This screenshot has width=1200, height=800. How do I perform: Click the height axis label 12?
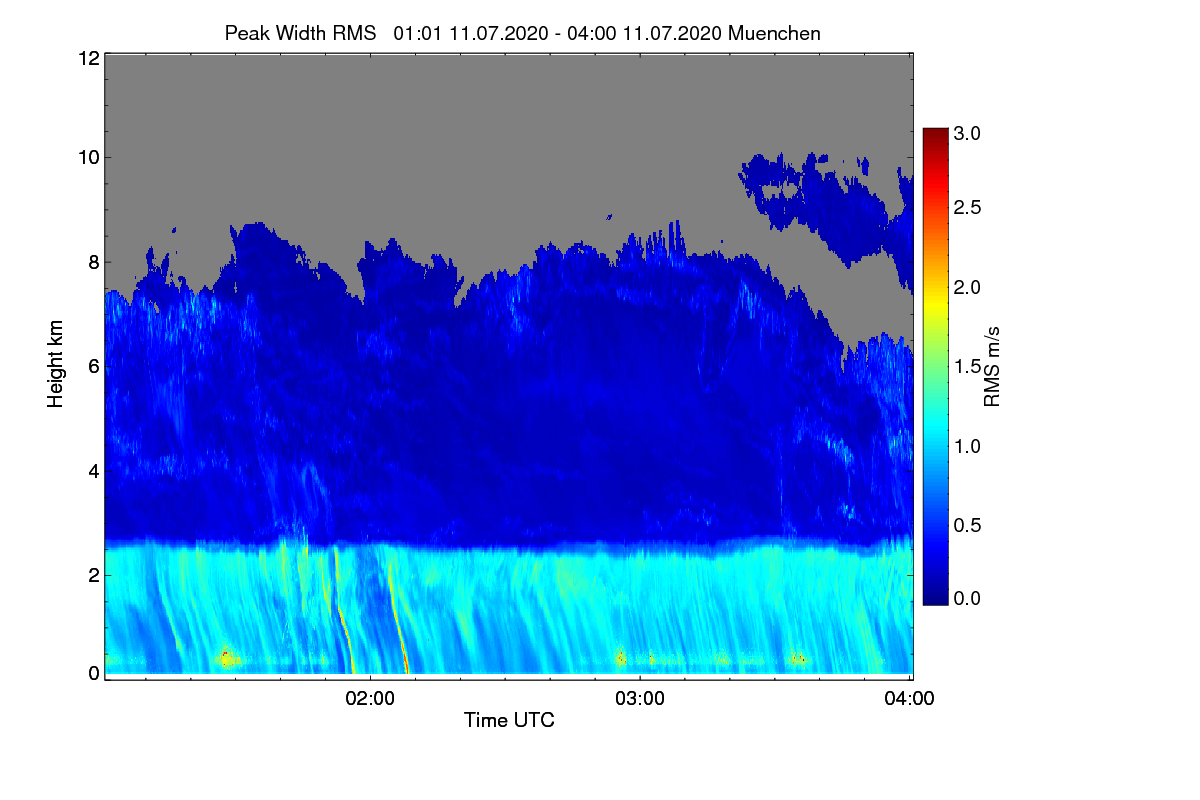pyautogui.click(x=87, y=58)
